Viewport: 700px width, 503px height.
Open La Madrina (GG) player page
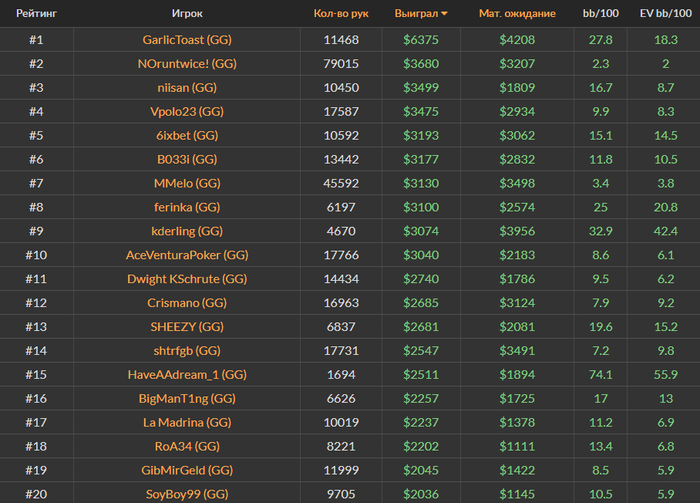187,422
